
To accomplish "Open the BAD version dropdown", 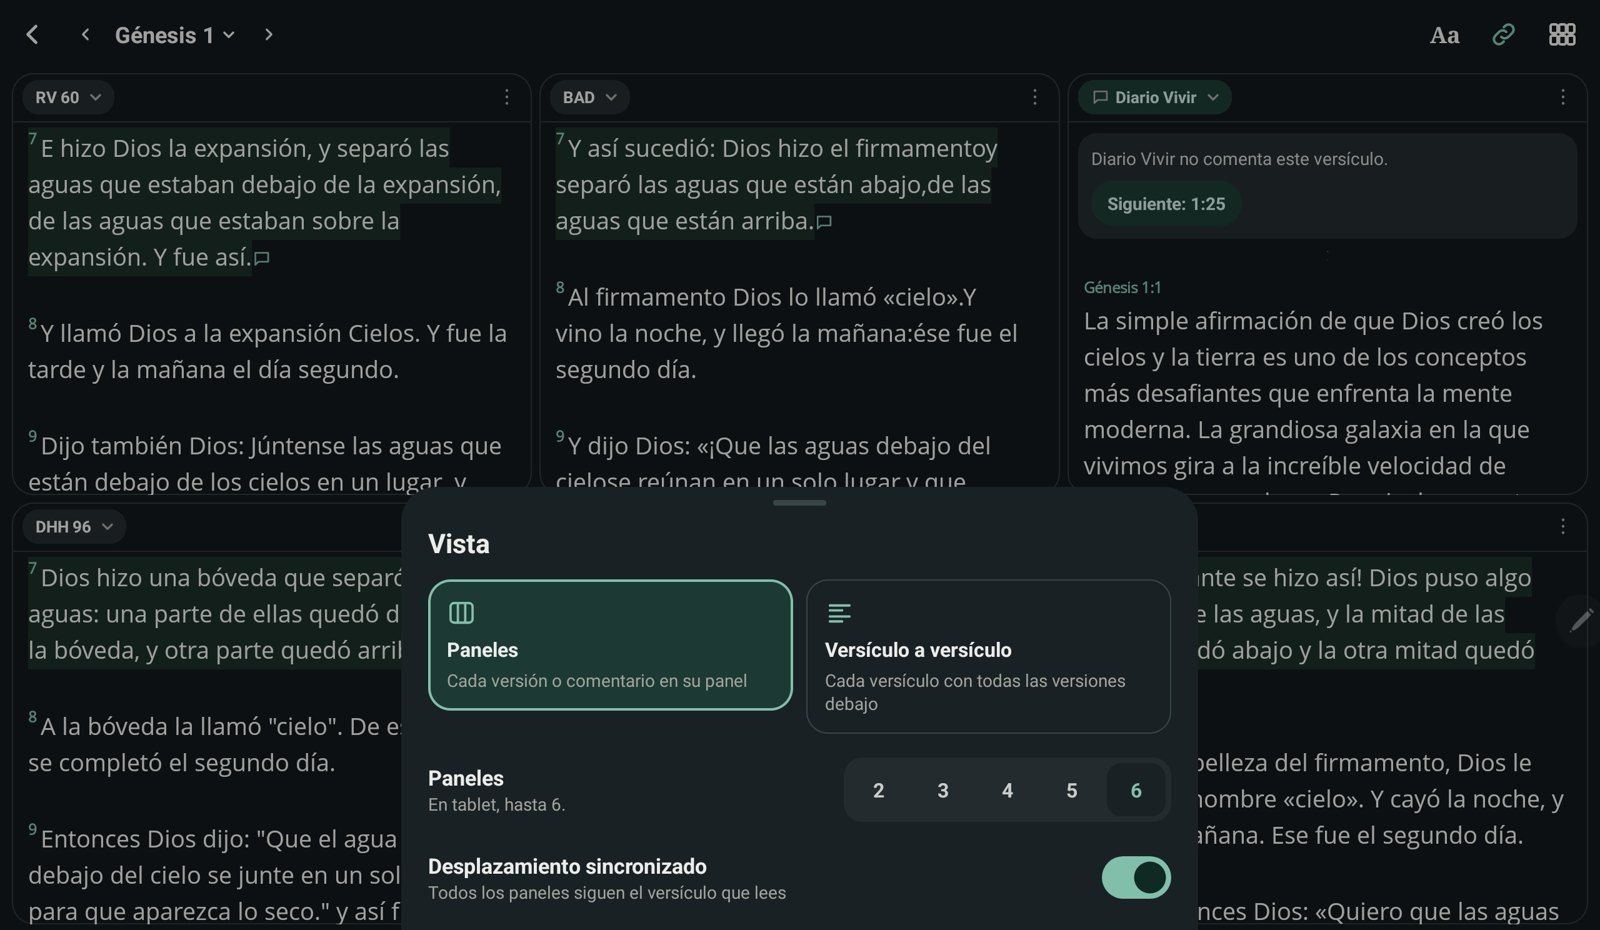I will click(589, 97).
